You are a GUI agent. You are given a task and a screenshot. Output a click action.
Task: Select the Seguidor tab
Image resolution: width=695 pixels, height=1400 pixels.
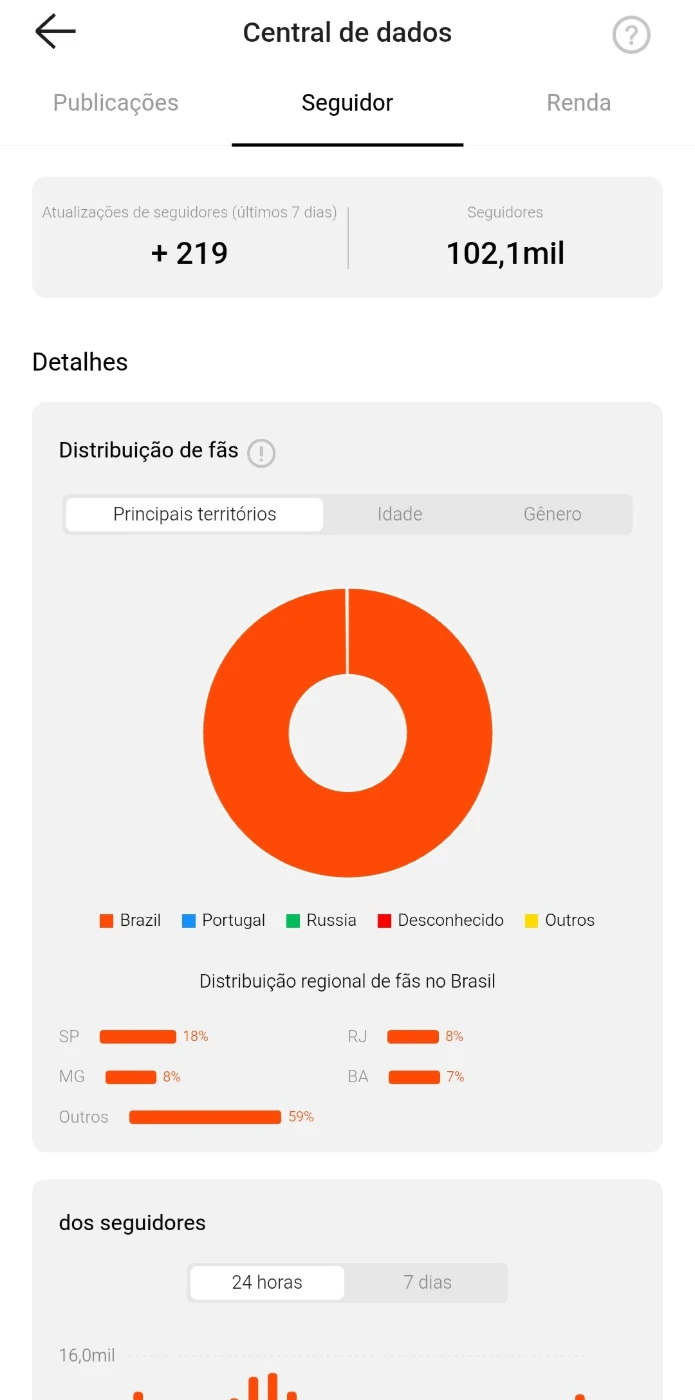pyautogui.click(x=347, y=103)
